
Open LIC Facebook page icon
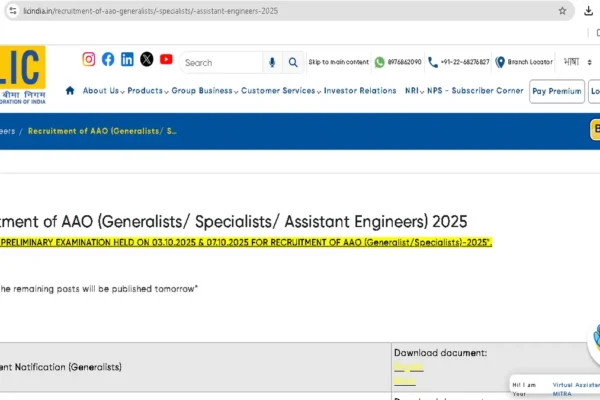[108, 59]
